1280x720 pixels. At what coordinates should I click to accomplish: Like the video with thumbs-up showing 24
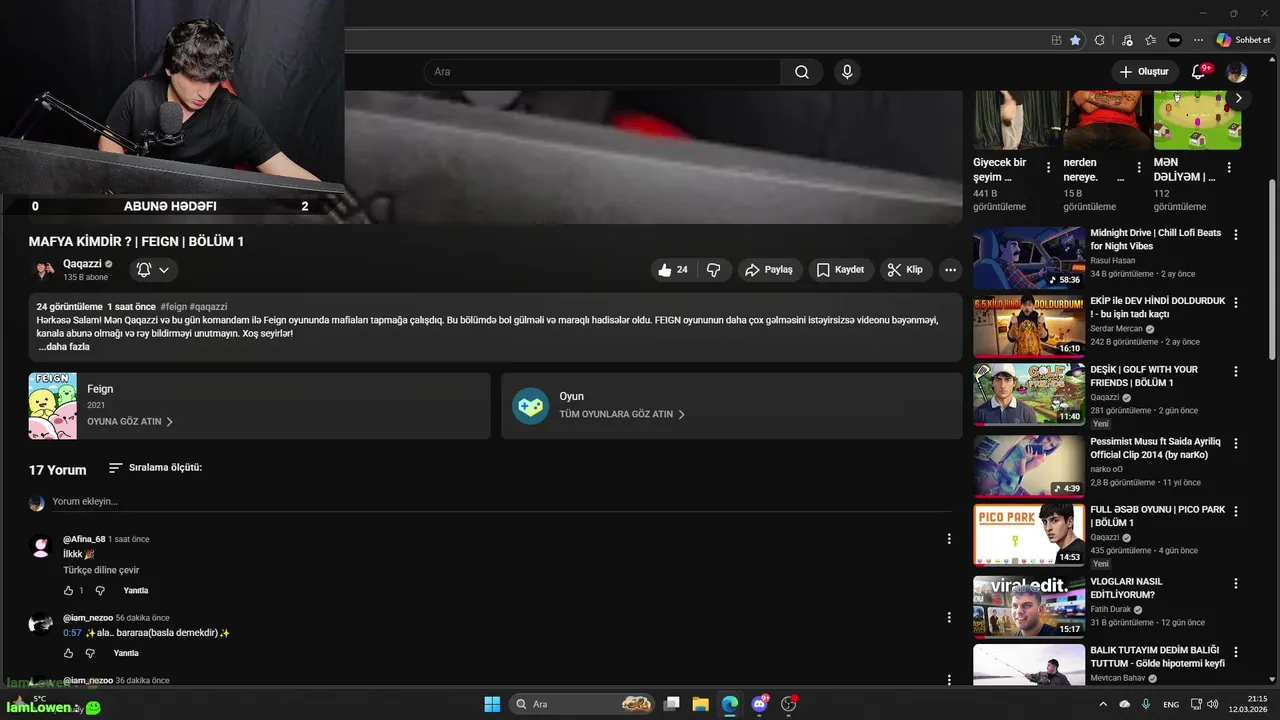(x=672, y=270)
